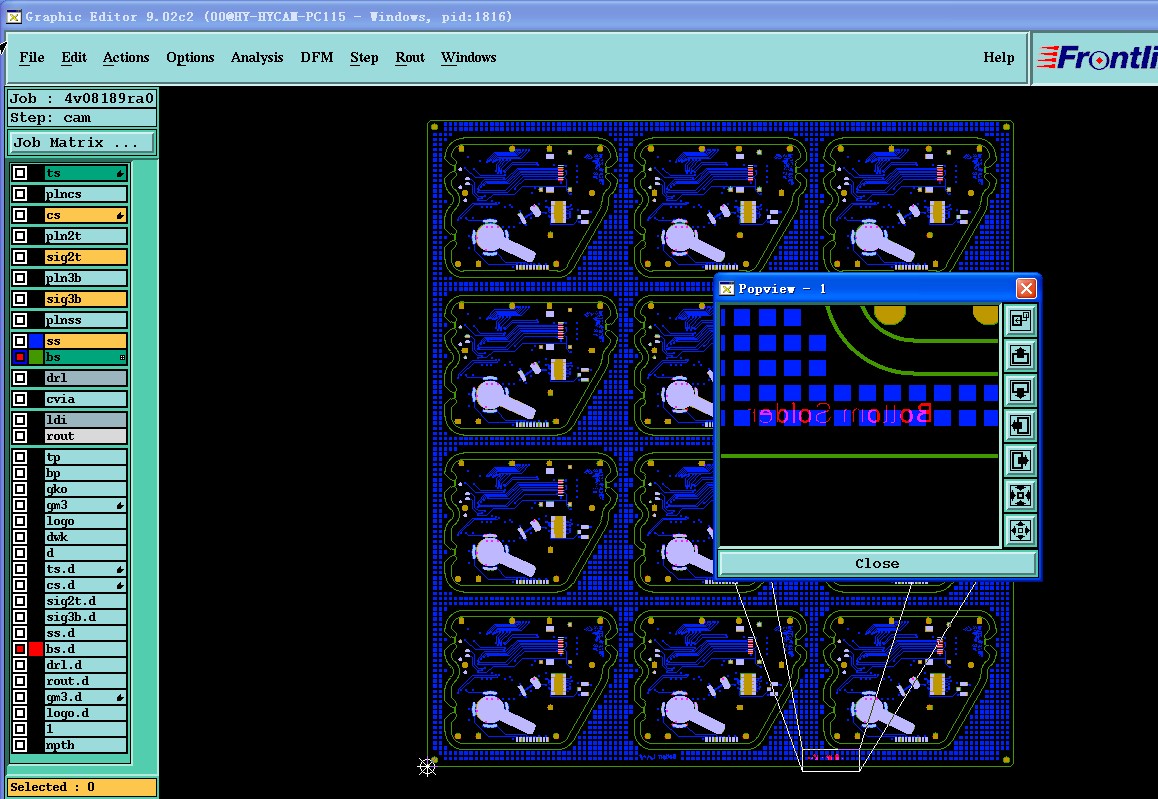Open the Rout menu
This screenshot has width=1158, height=799.
click(x=410, y=58)
